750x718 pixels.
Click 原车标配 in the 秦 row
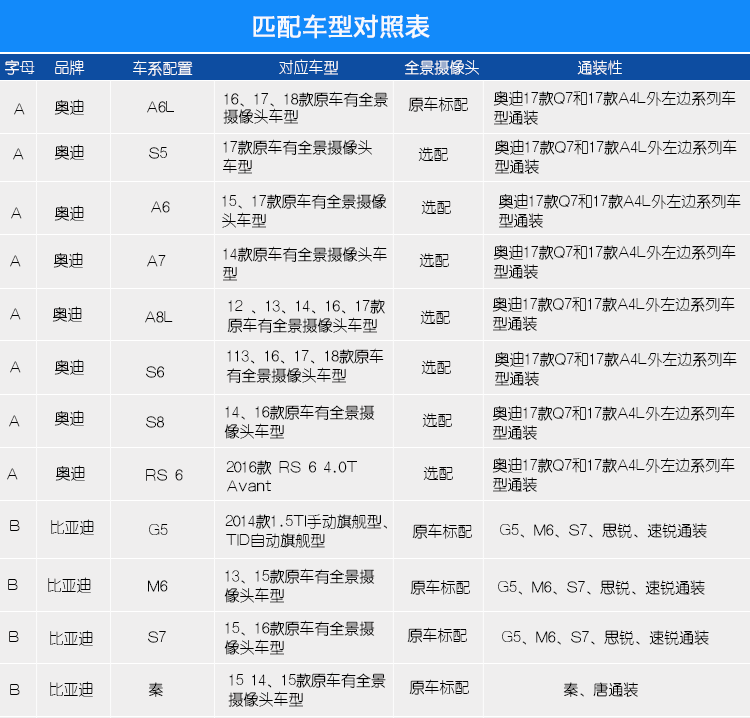point(439,688)
